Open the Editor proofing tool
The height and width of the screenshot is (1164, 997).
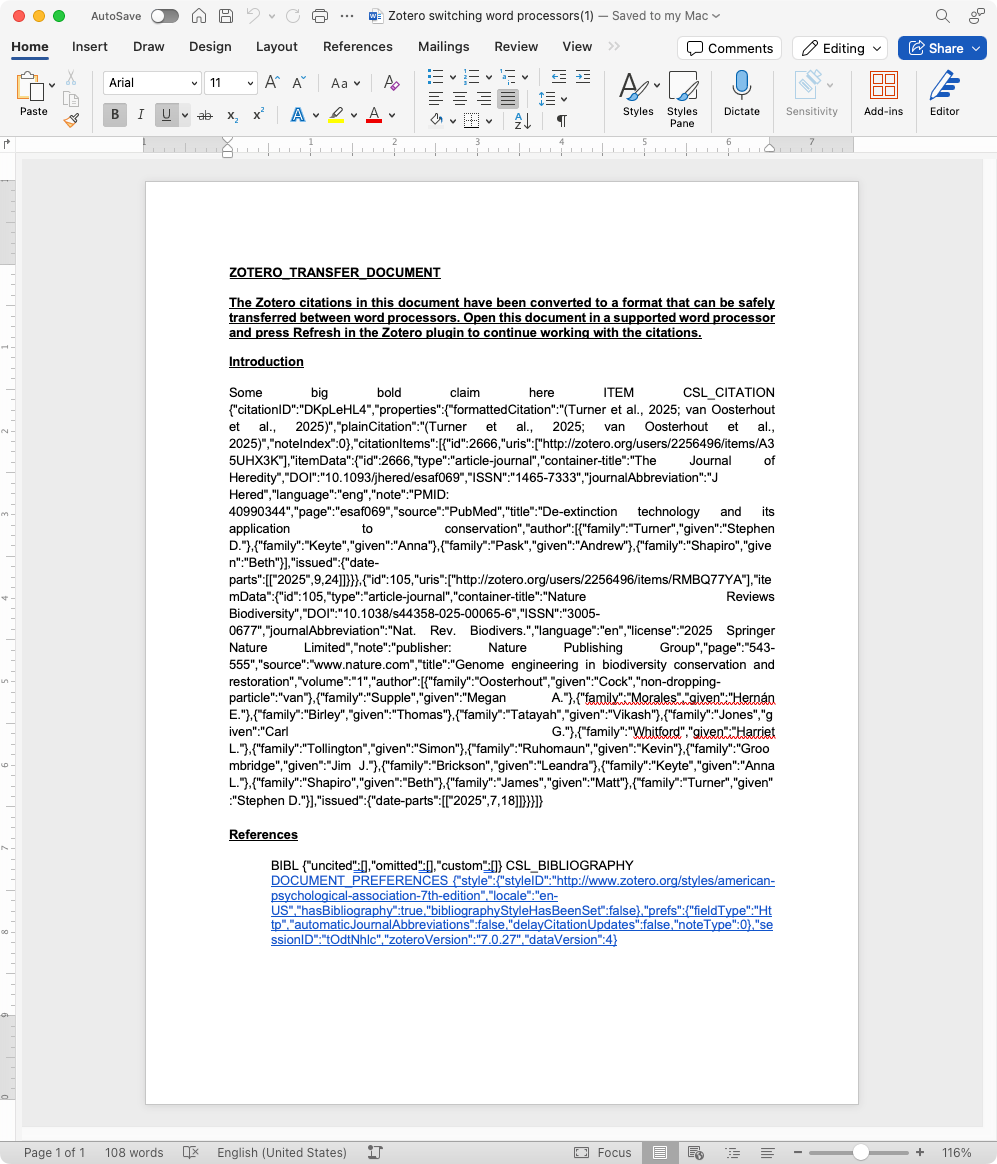pos(944,94)
